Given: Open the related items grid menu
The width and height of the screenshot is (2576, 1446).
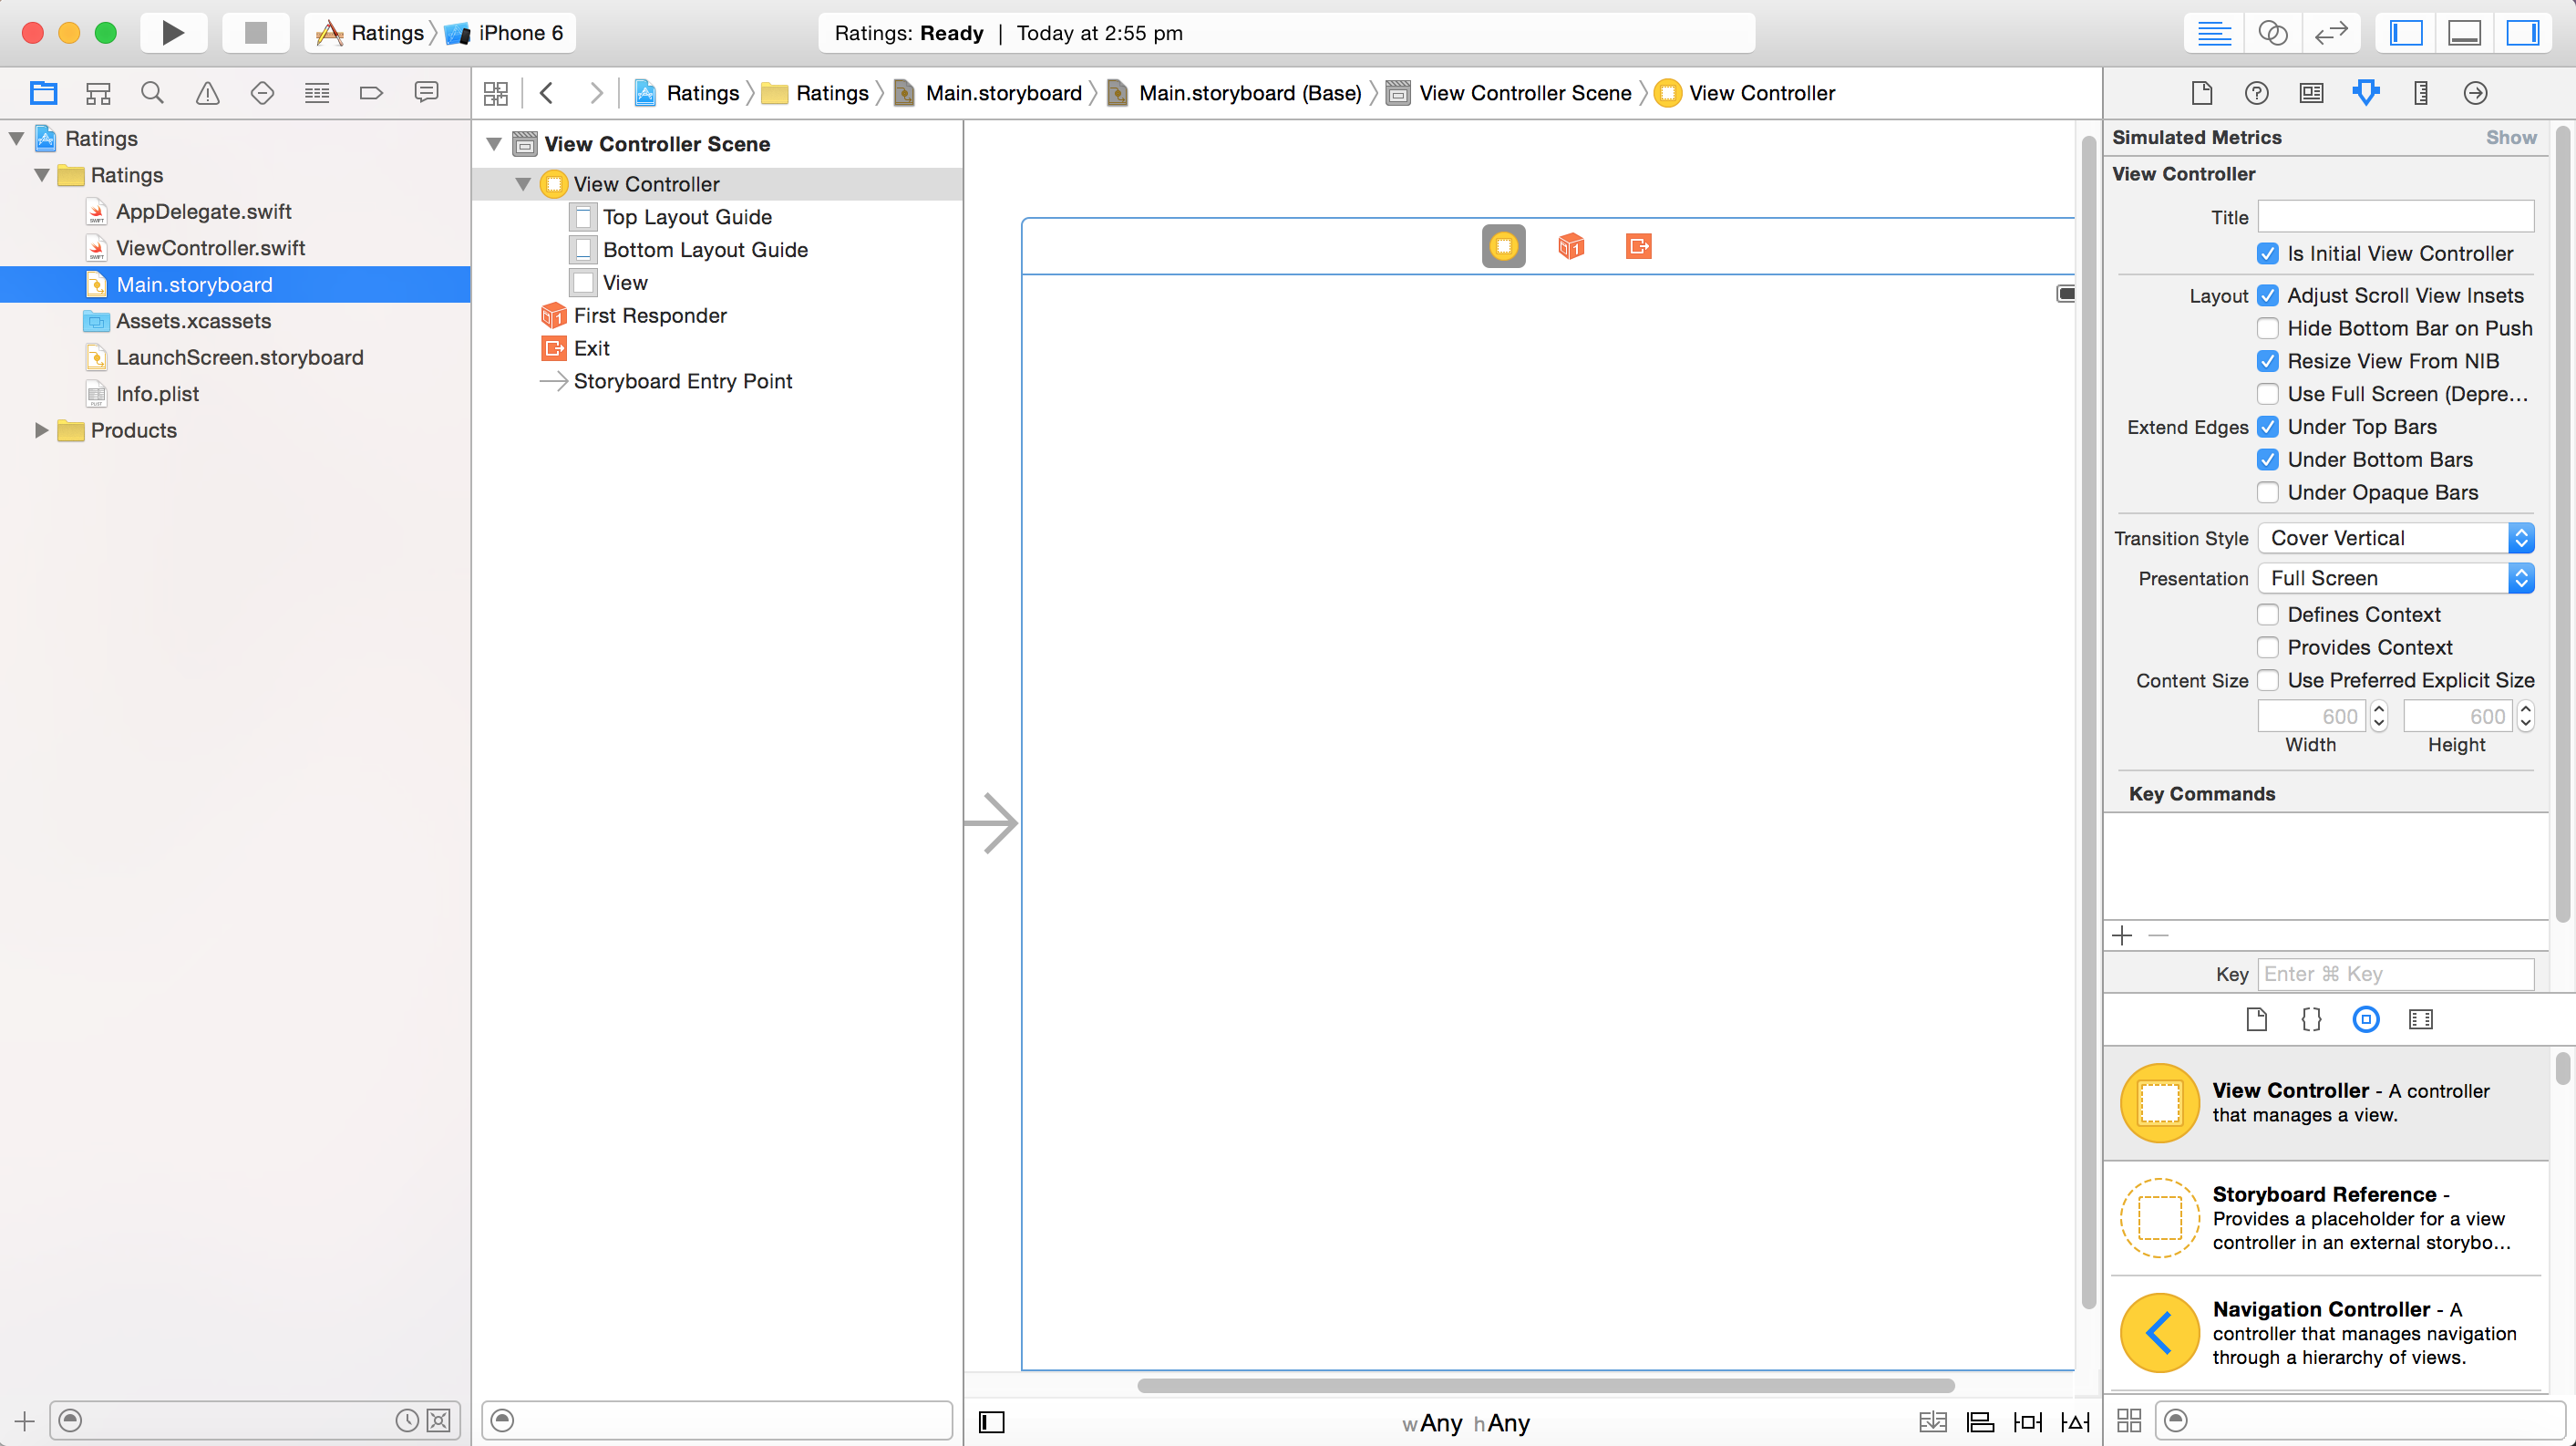Looking at the screenshot, I should pos(496,93).
